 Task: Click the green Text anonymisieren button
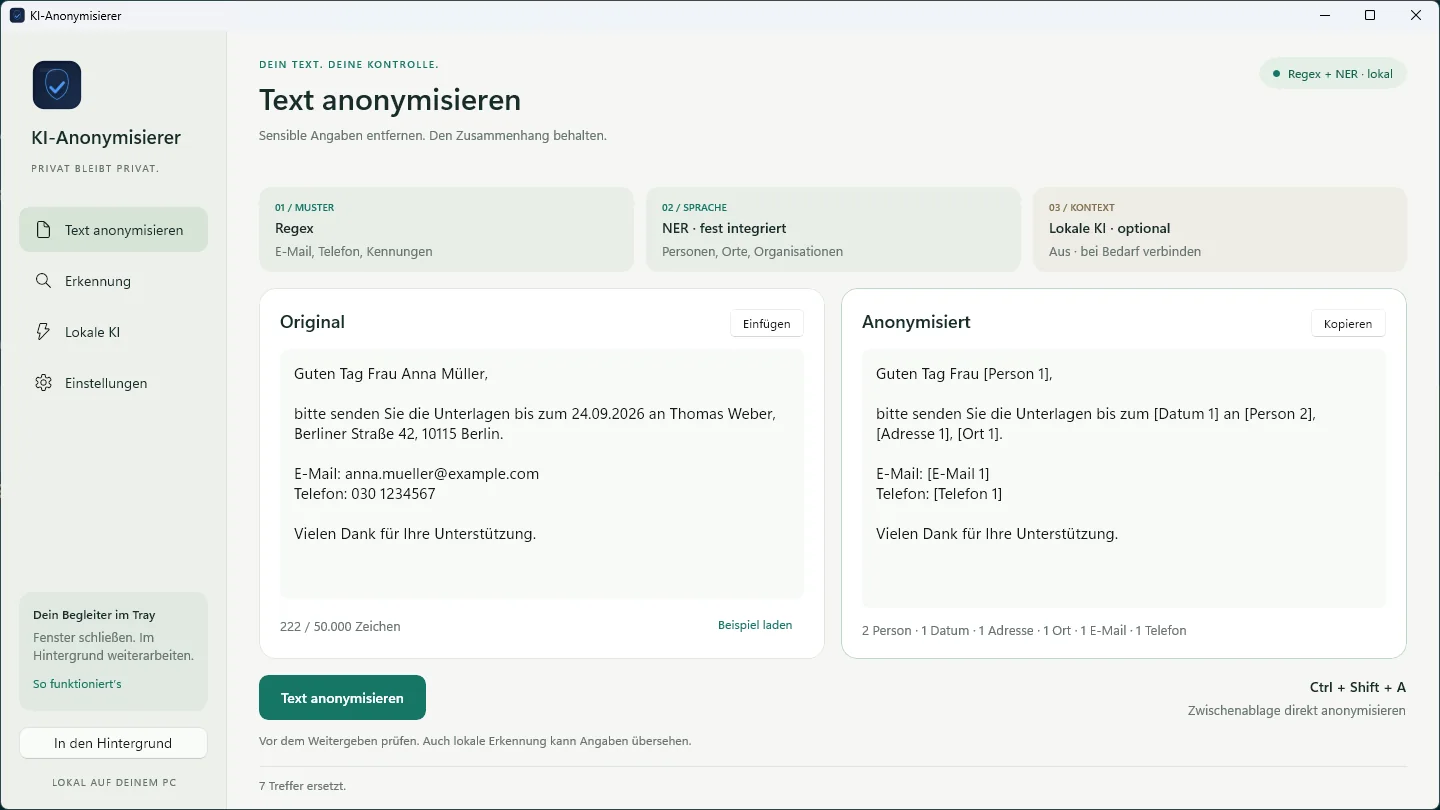tap(342, 698)
